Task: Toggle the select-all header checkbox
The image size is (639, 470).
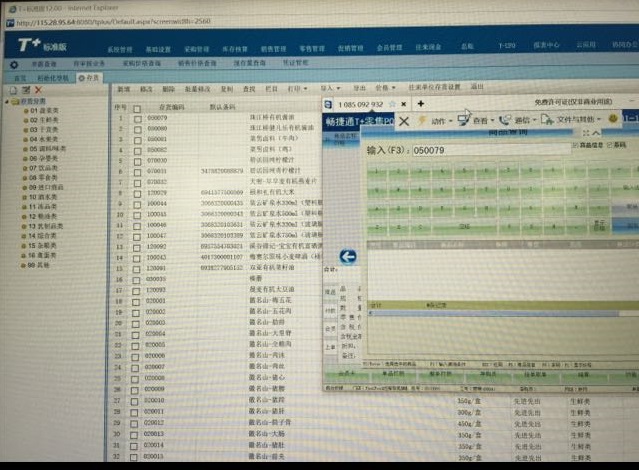Action: click(137, 108)
